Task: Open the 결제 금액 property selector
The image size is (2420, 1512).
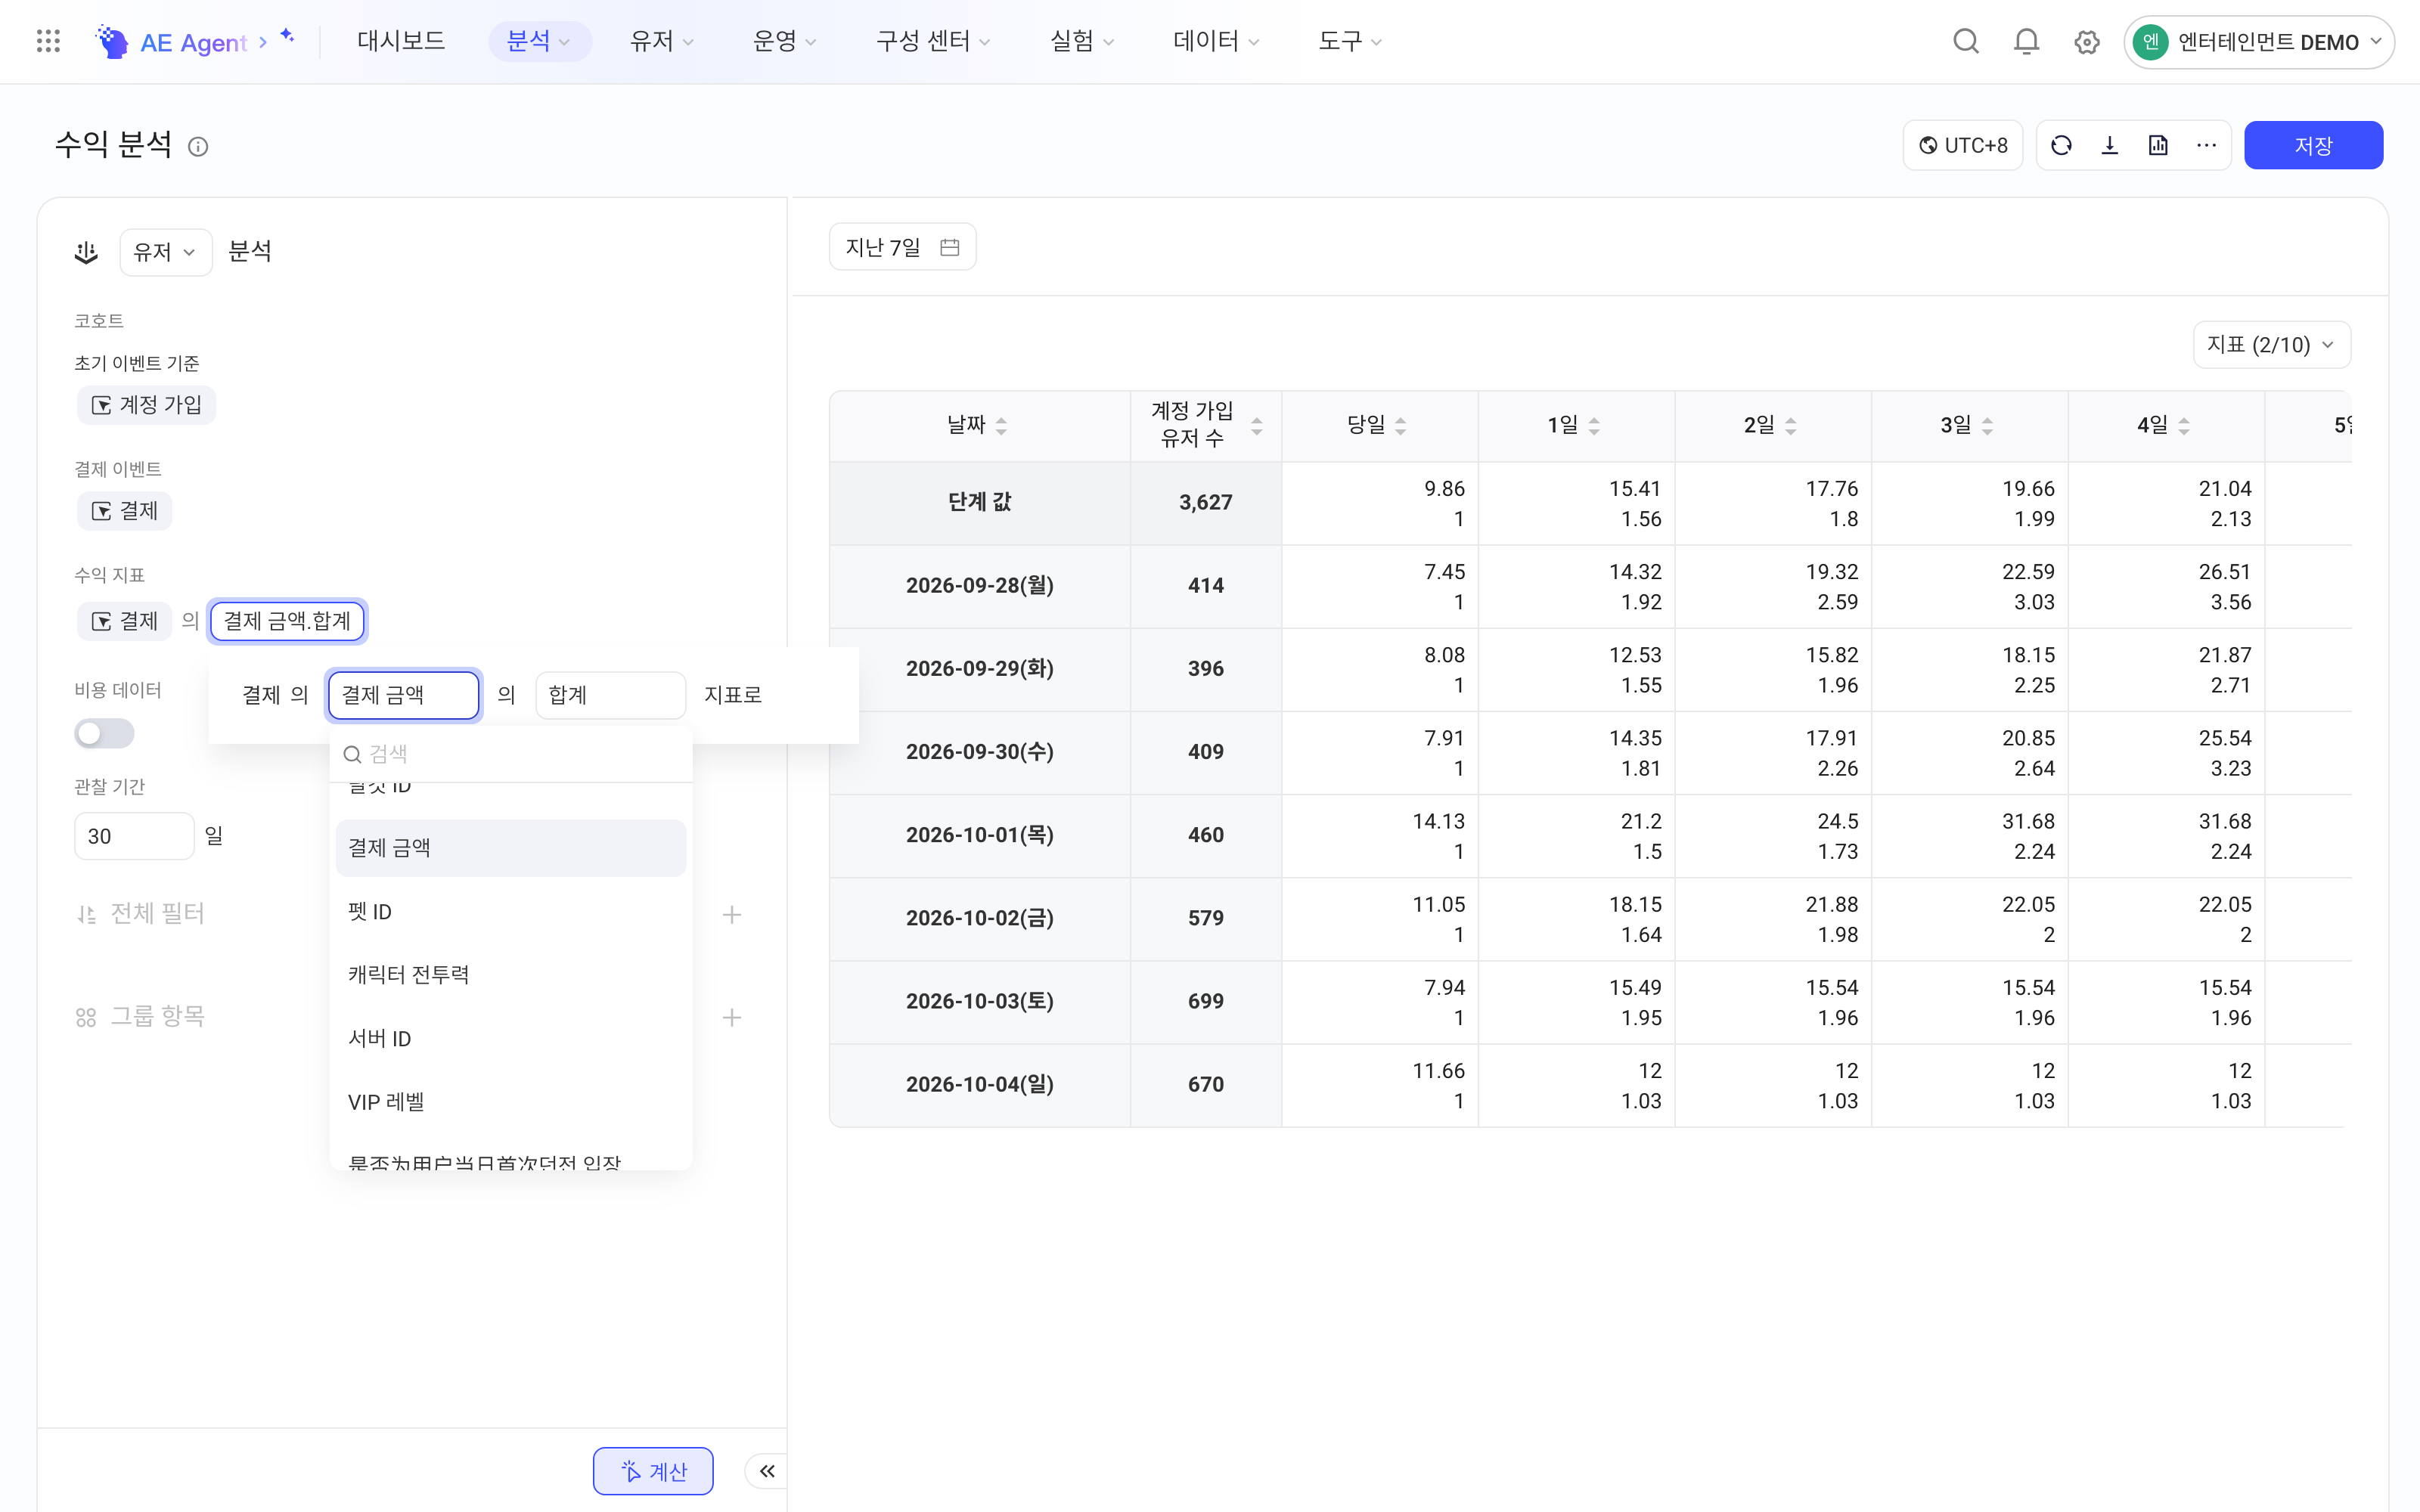Action: 404,695
